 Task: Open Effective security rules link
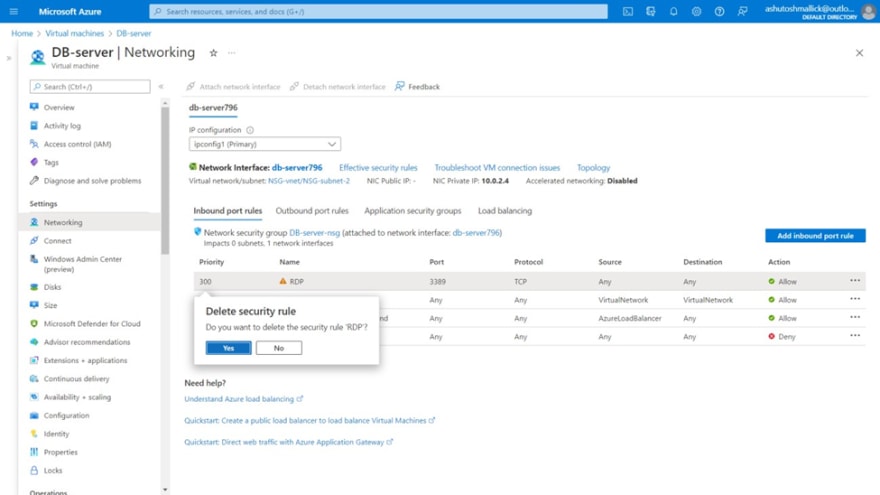point(378,168)
